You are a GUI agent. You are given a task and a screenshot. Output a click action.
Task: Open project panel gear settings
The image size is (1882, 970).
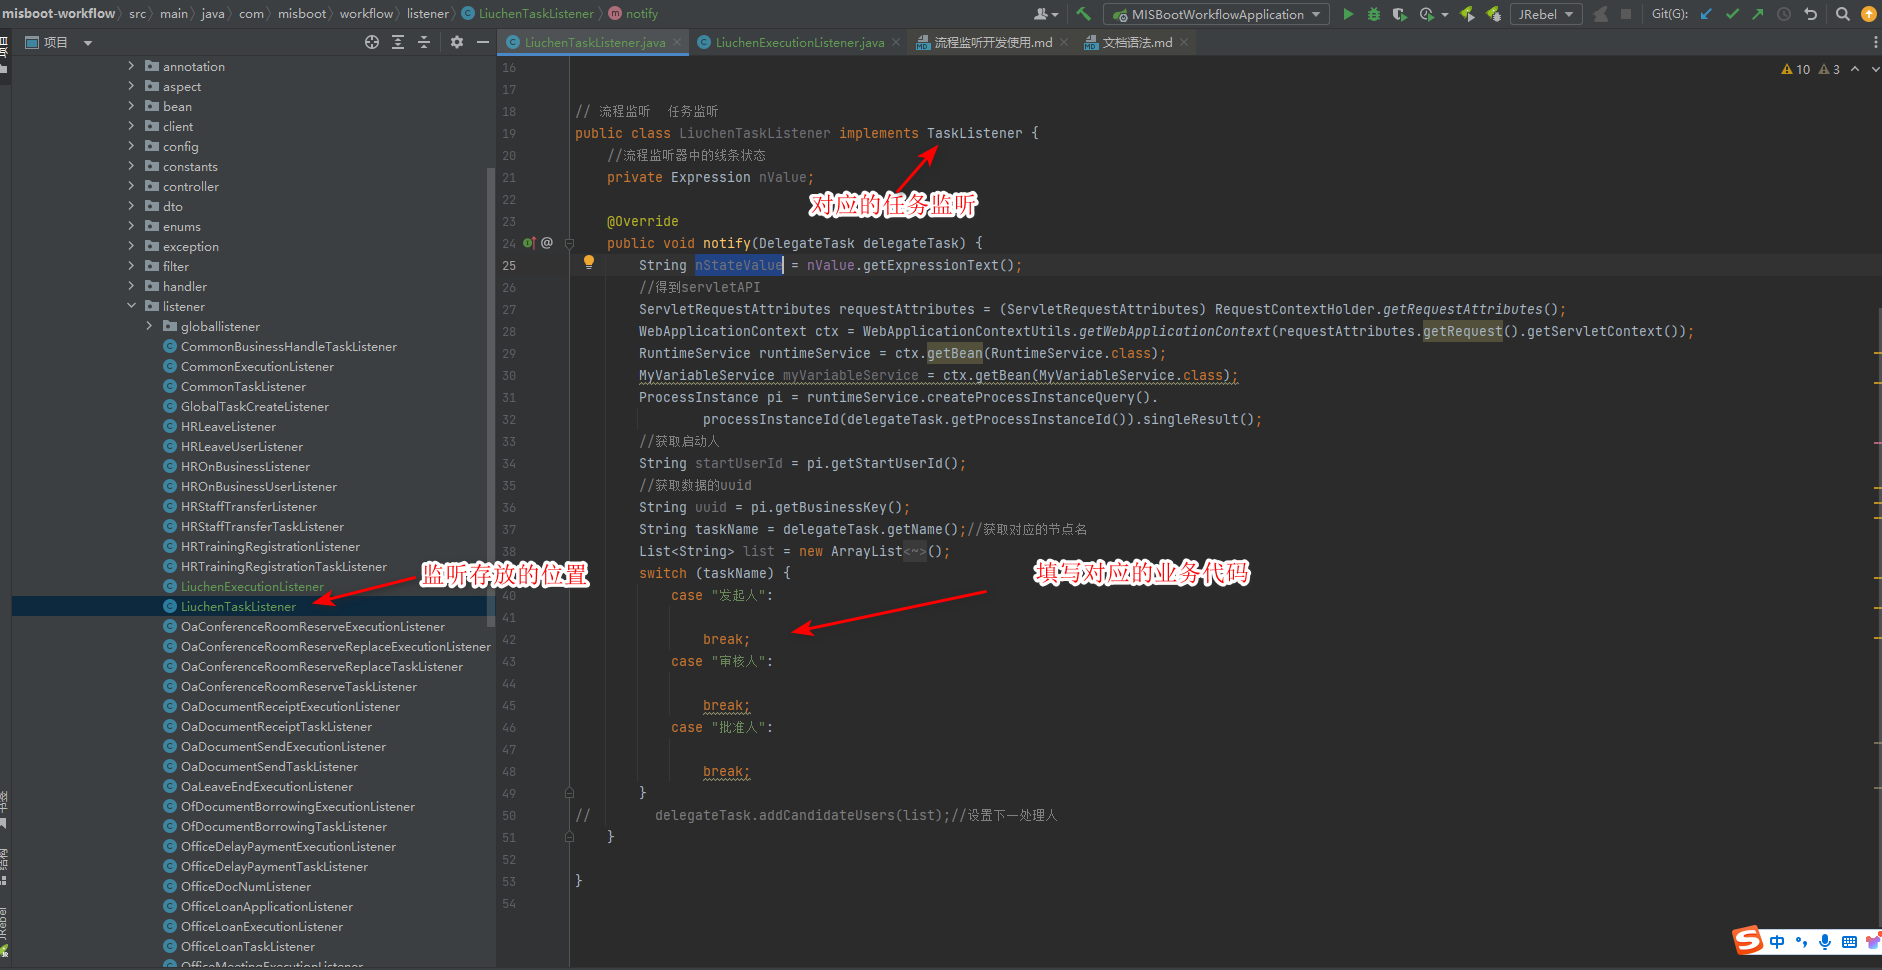coord(457,42)
